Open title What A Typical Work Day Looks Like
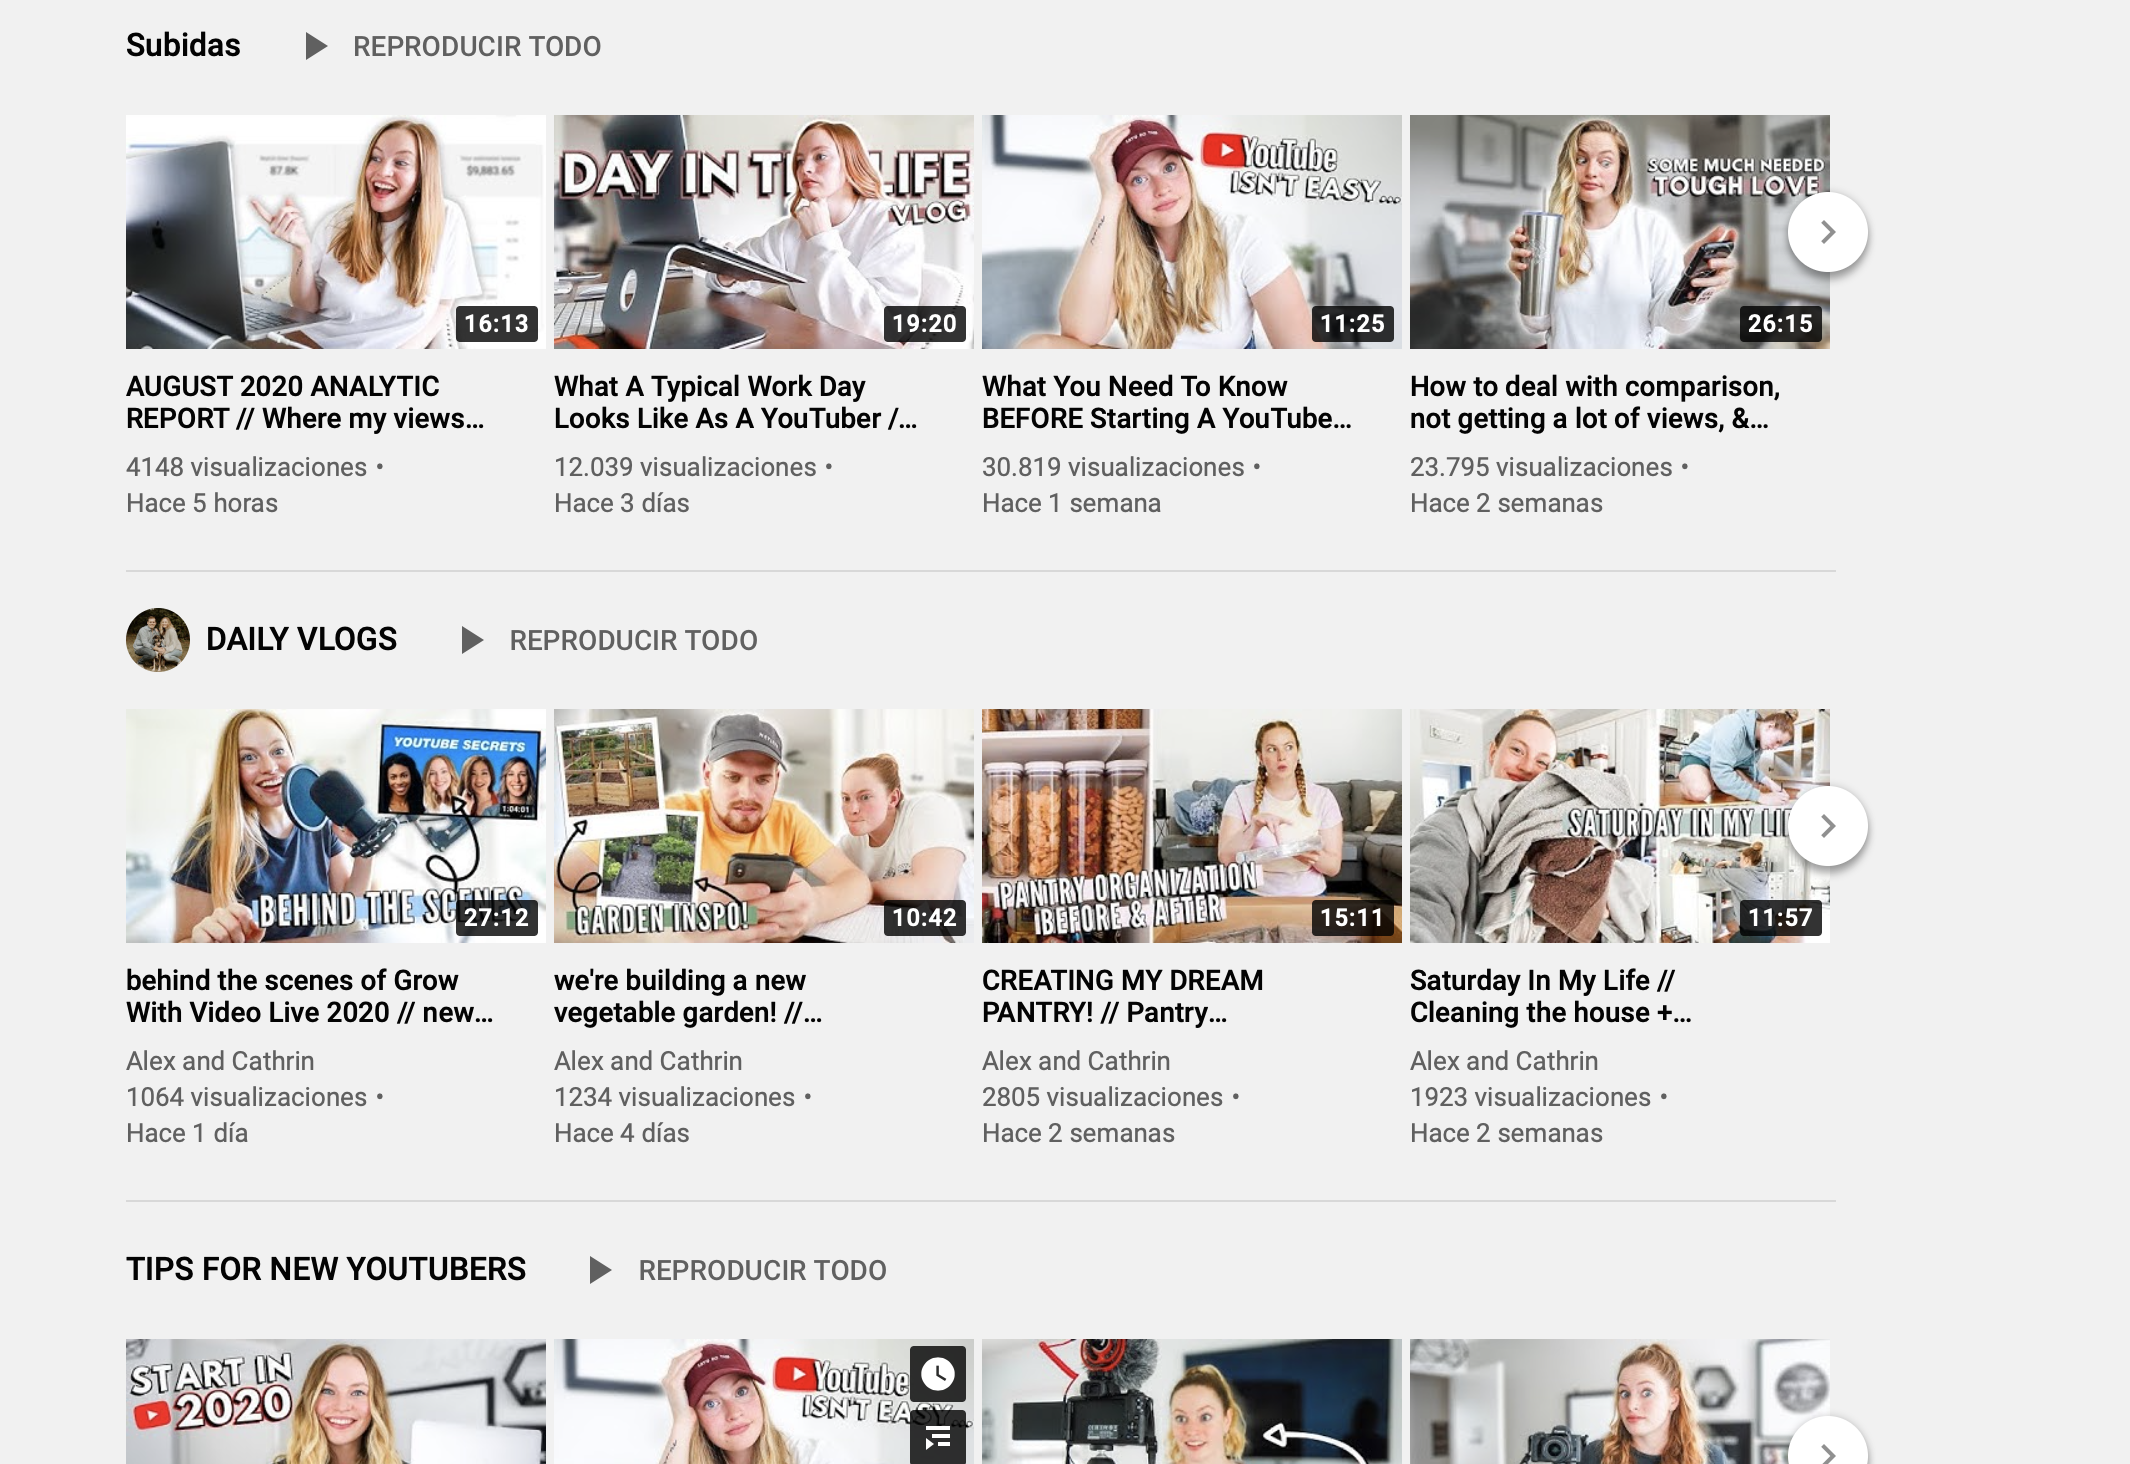This screenshot has width=2130, height=1464. (735, 402)
